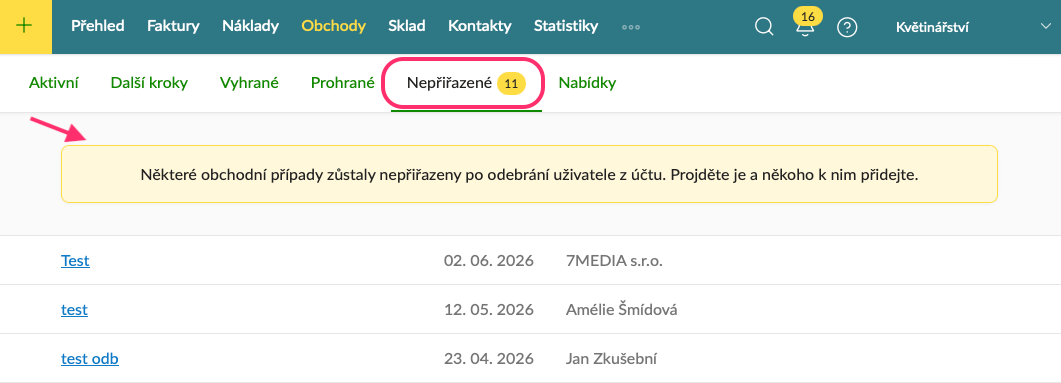Open the Náklady menu item

(x=250, y=26)
